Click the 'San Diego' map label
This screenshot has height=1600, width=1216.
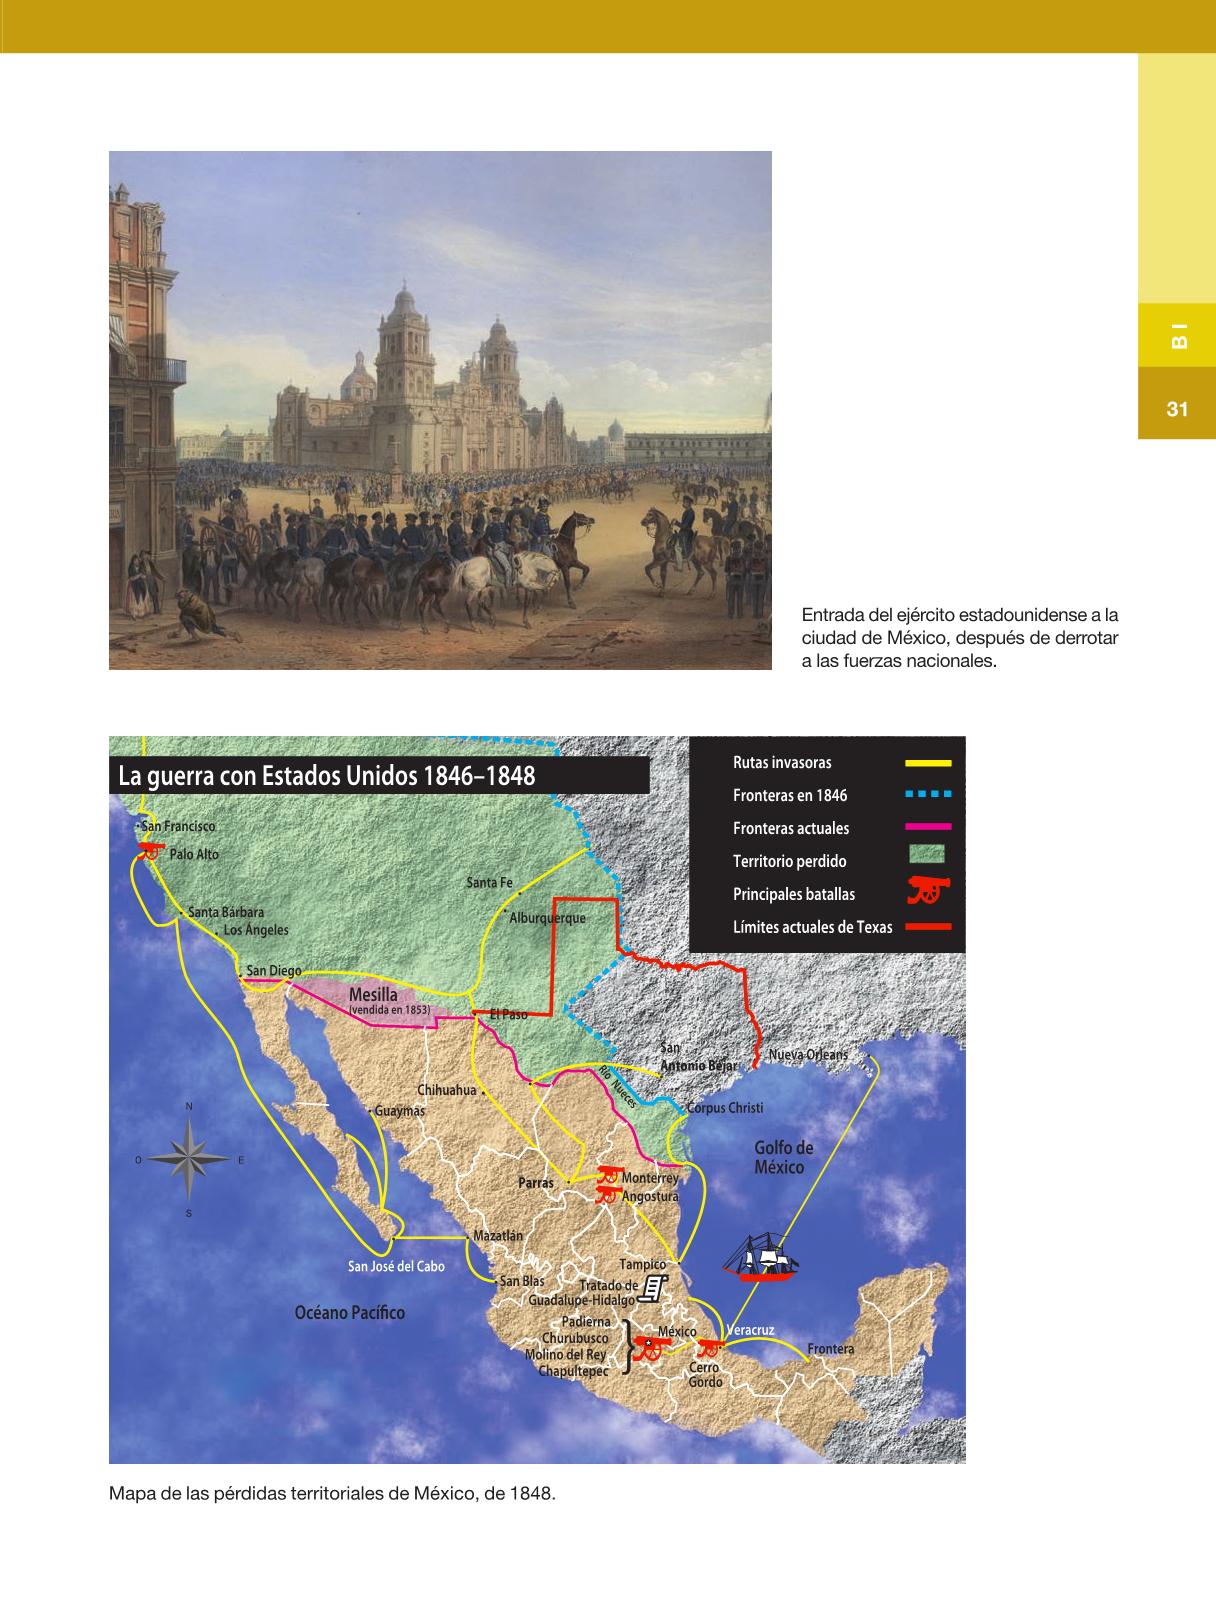(x=273, y=970)
